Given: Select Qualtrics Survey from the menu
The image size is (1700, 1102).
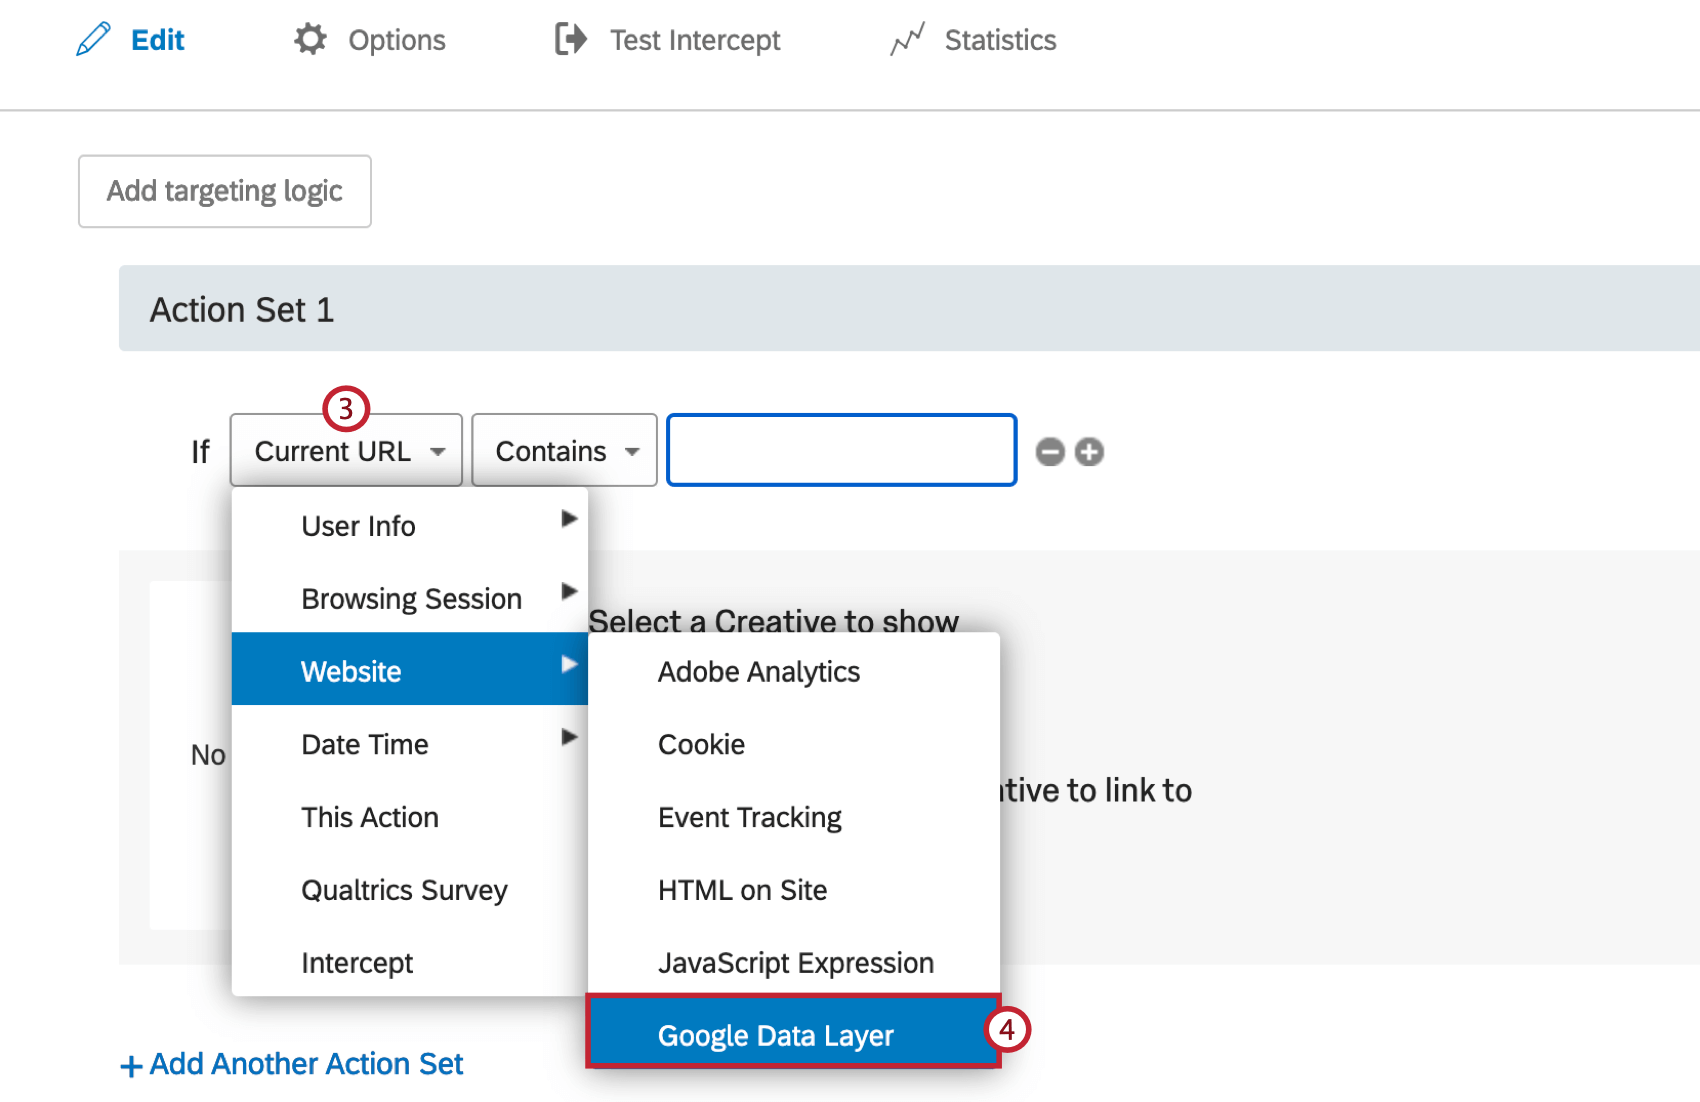Looking at the screenshot, I should pos(404,890).
